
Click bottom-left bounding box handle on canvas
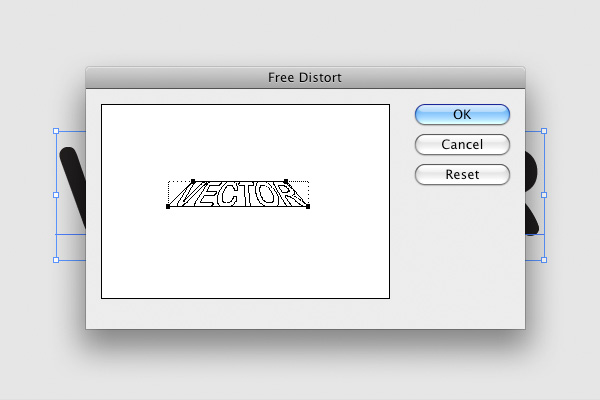[56, 260]
